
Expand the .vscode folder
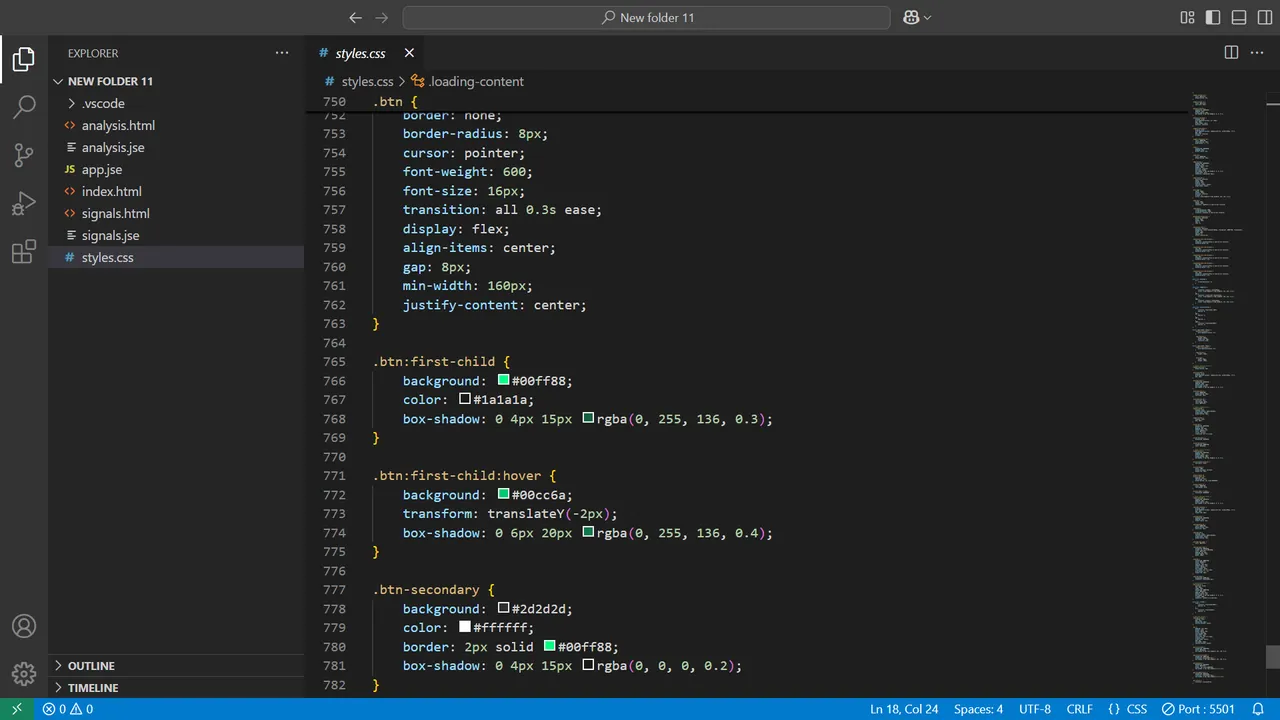tap(176, 103)
